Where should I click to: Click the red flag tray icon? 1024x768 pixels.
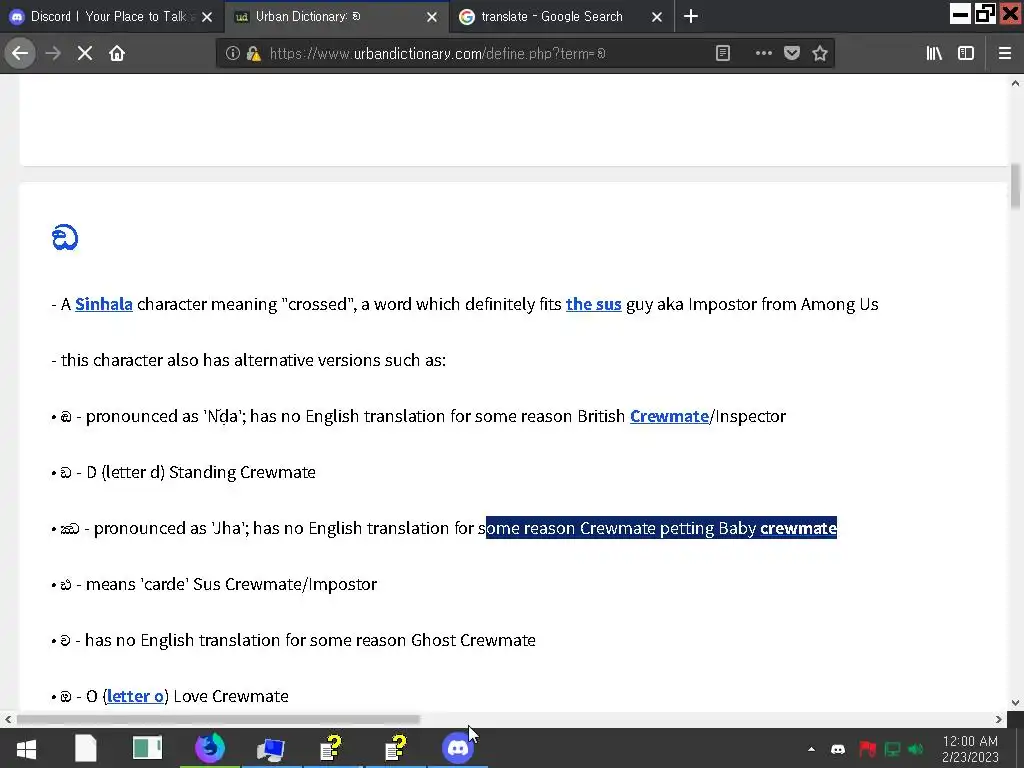(867, 749)
